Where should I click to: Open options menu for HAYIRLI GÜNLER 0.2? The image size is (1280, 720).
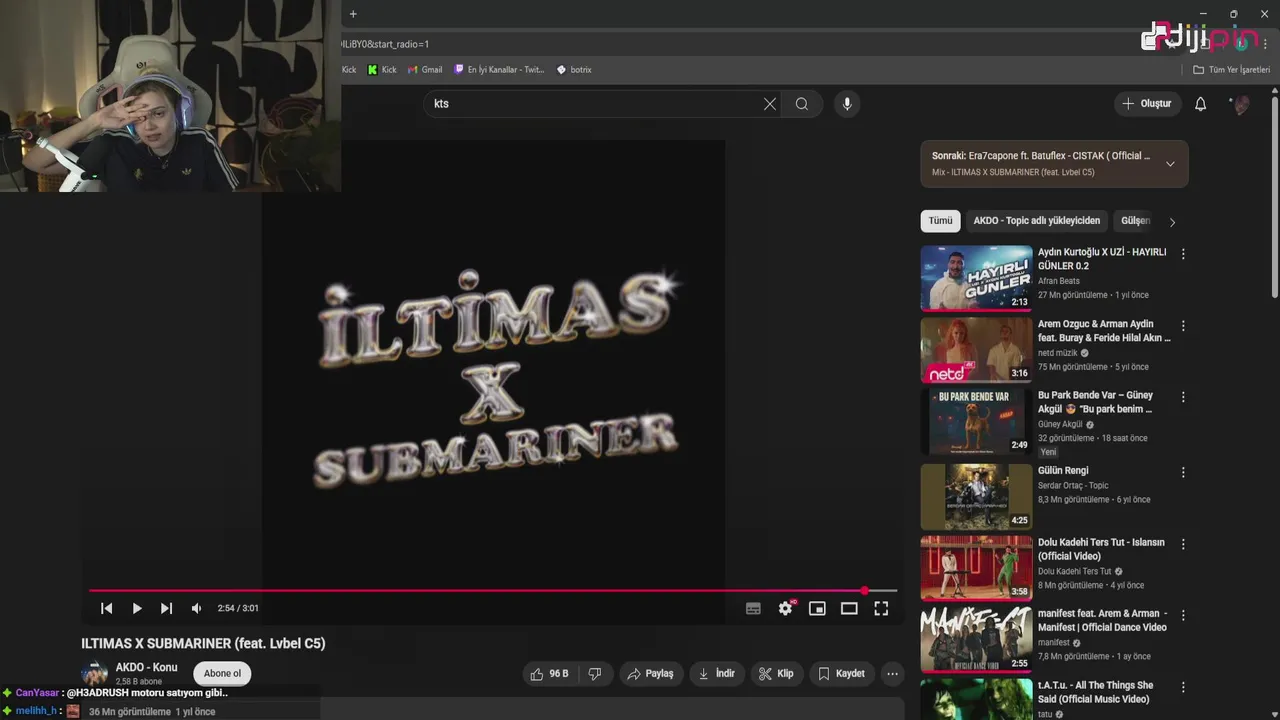[x=1183, y=254]
